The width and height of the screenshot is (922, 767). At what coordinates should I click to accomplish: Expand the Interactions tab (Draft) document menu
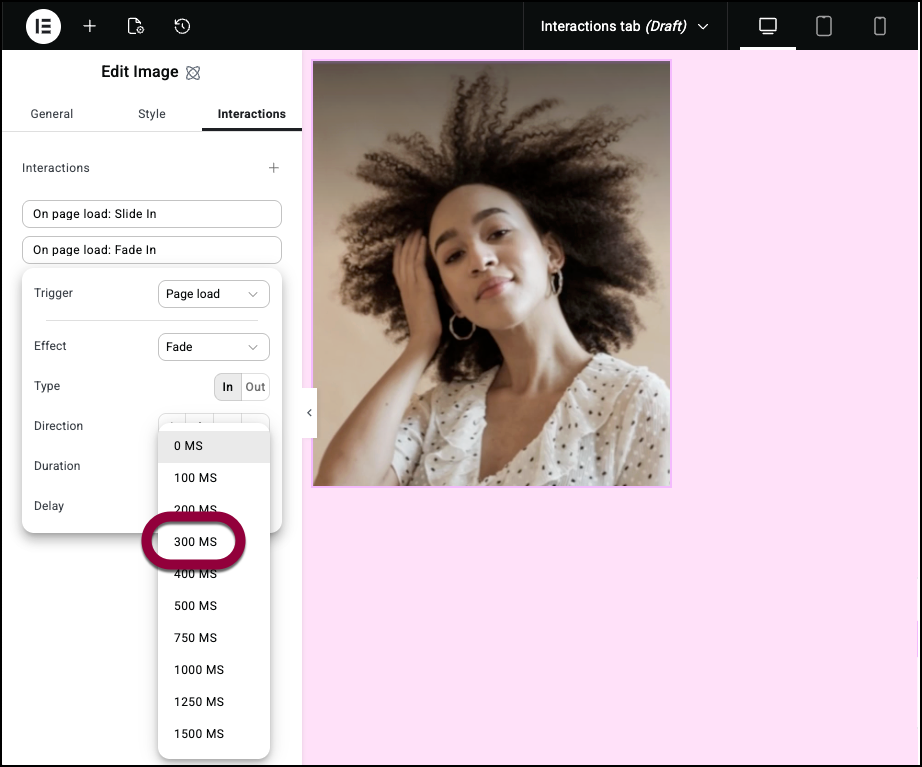[x=624, y=26]
